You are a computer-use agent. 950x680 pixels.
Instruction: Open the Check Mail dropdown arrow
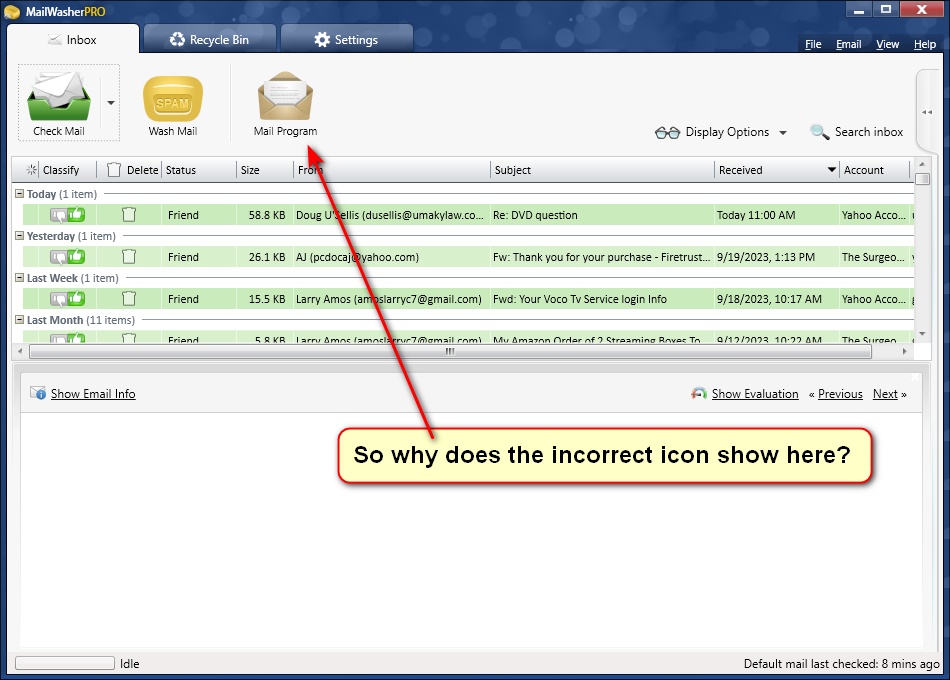click(x=111, y=103)
